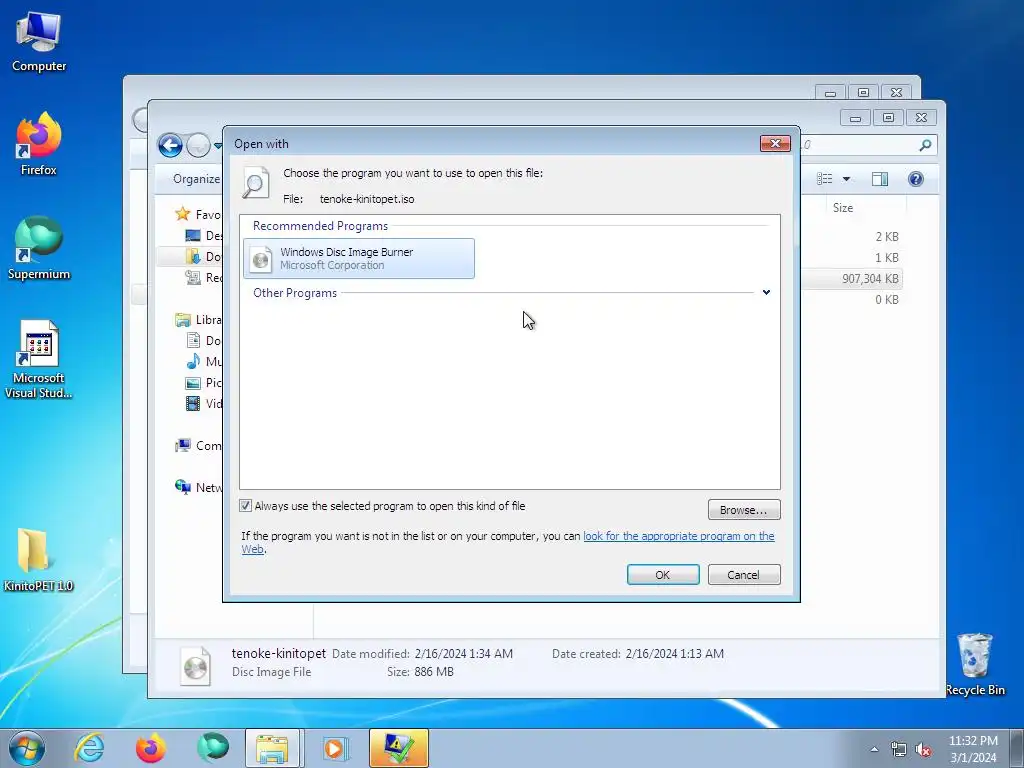The height and width of the screenshot is (768, 1024).
Task: Switch to the Windows Explorer taskbar button
Action: tap(273, 748)
